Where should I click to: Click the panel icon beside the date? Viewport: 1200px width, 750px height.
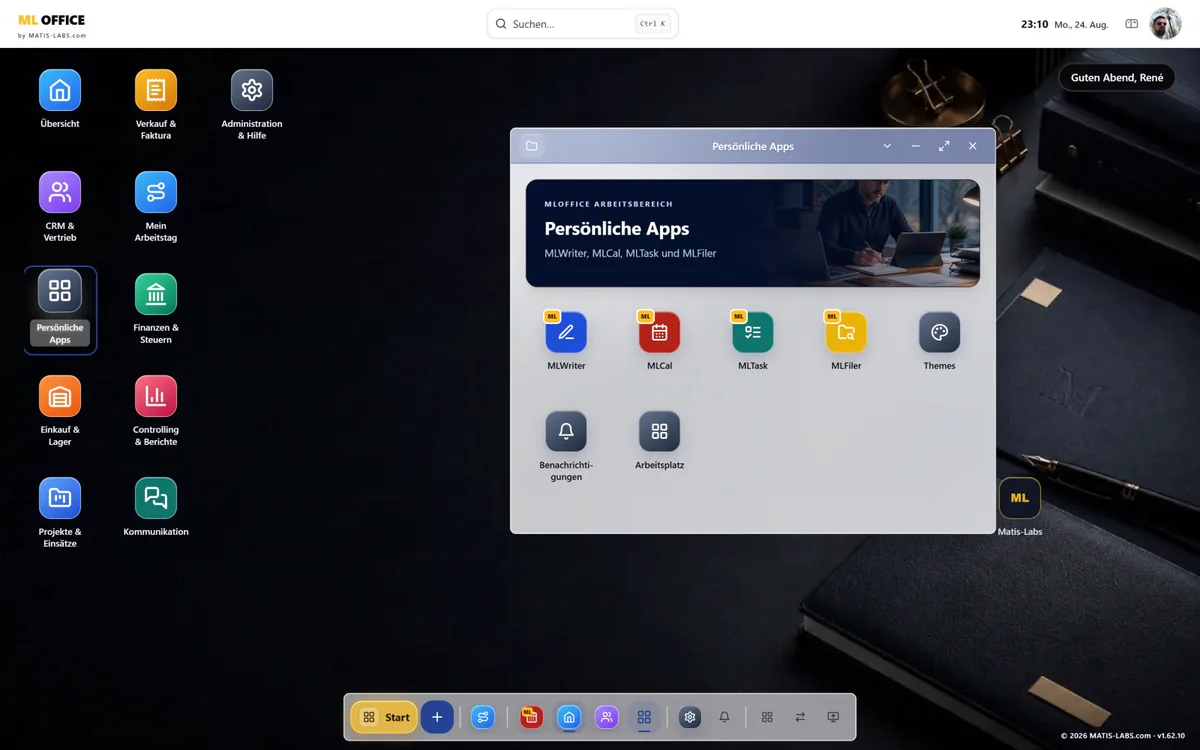coord(1132,24)
